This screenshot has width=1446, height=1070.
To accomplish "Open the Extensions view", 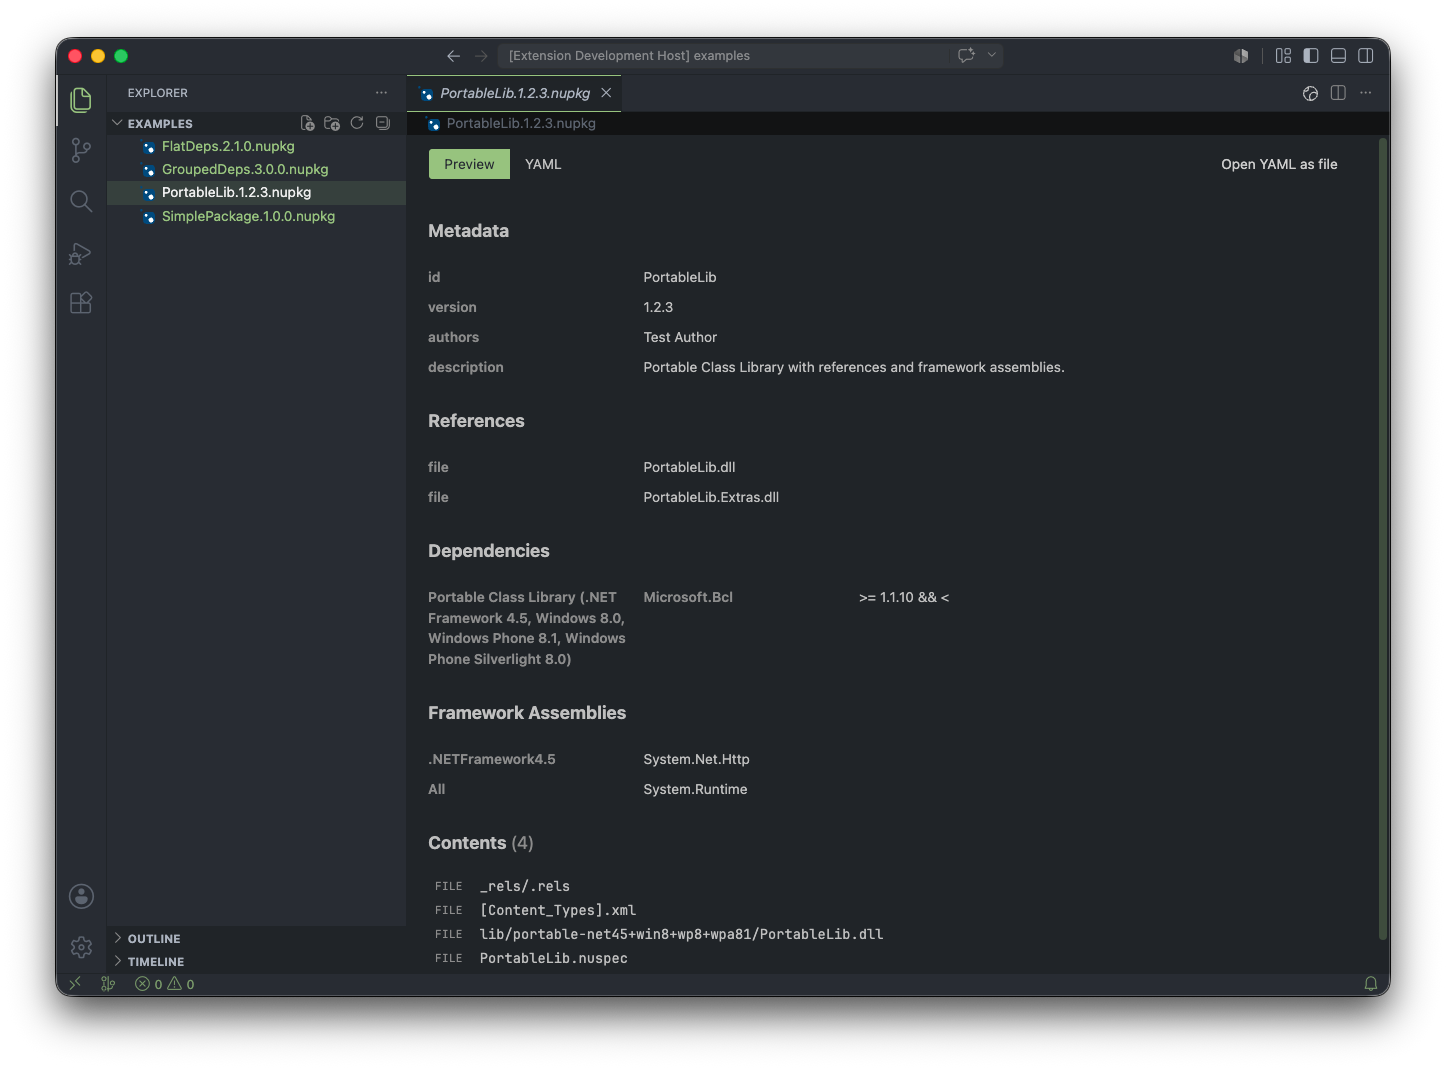I will (x=81, y=303).
